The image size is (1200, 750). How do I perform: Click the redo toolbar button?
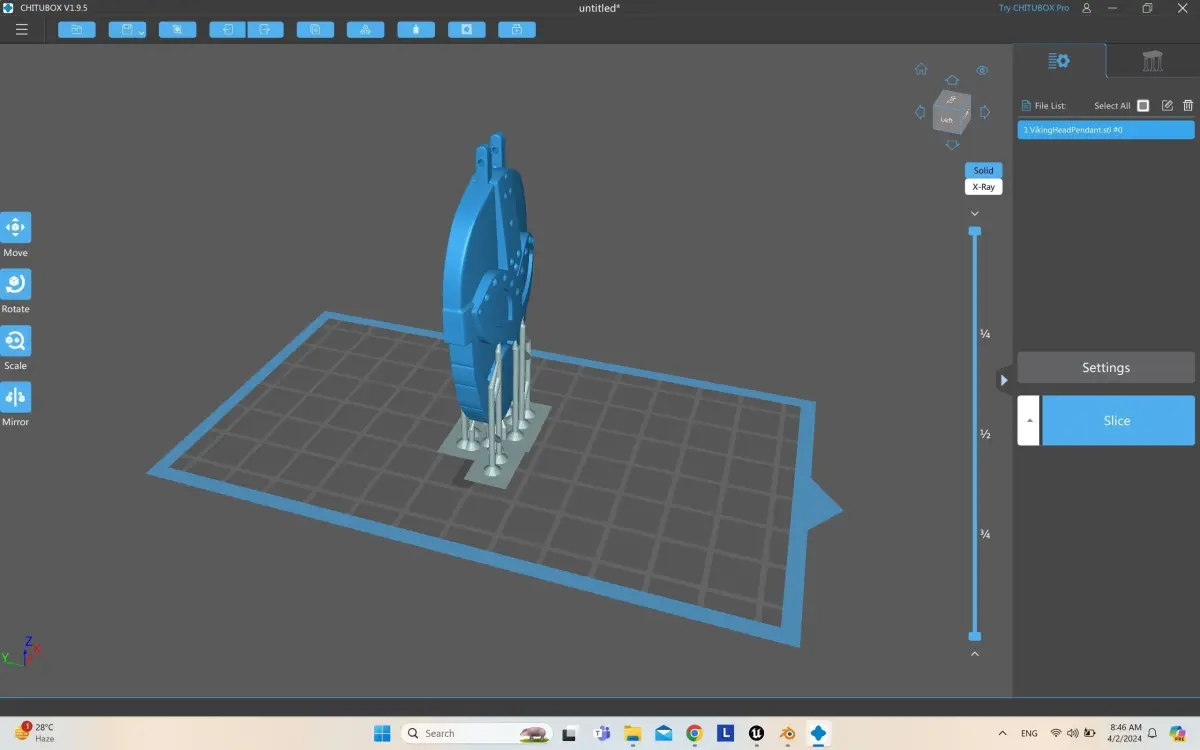pyautogui.click(x=265, y=30)
